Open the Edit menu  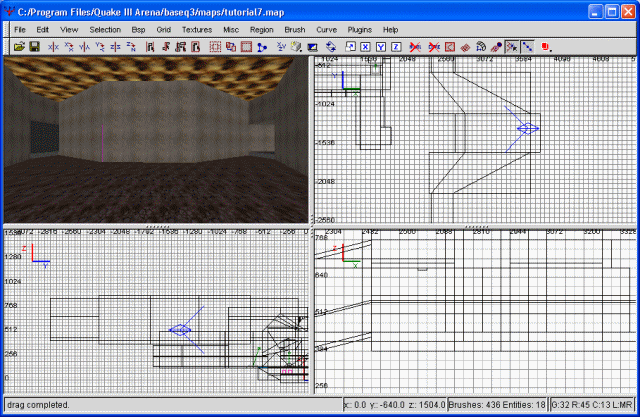tap(42, 30)
